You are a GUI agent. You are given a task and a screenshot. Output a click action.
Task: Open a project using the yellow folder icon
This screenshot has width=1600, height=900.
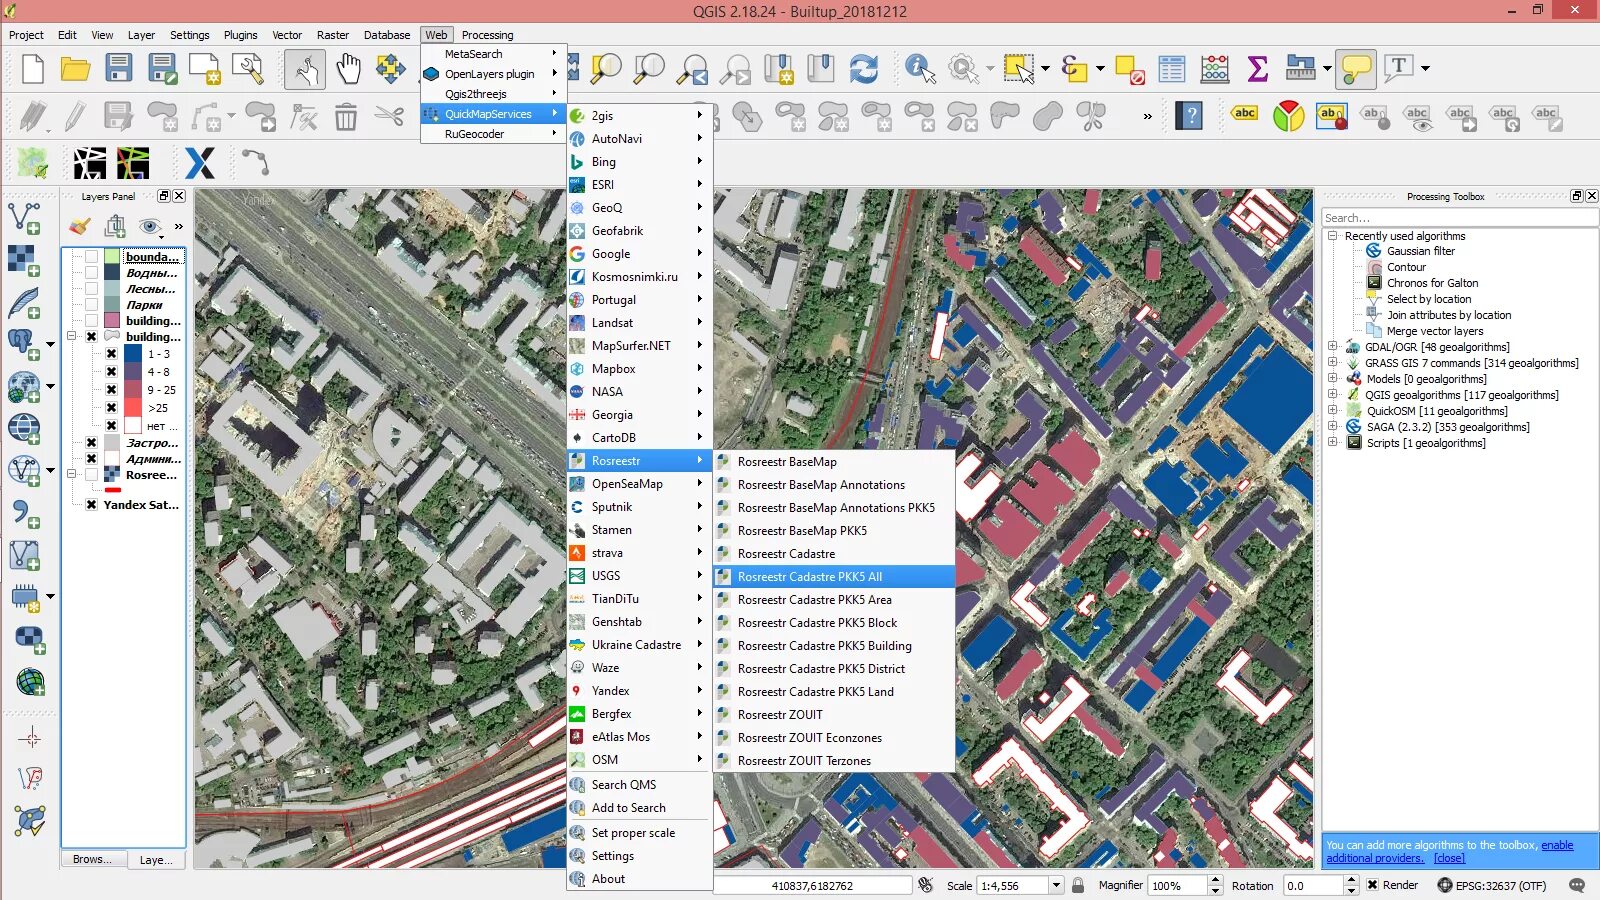pyautogui.click(x=75, y=69)
